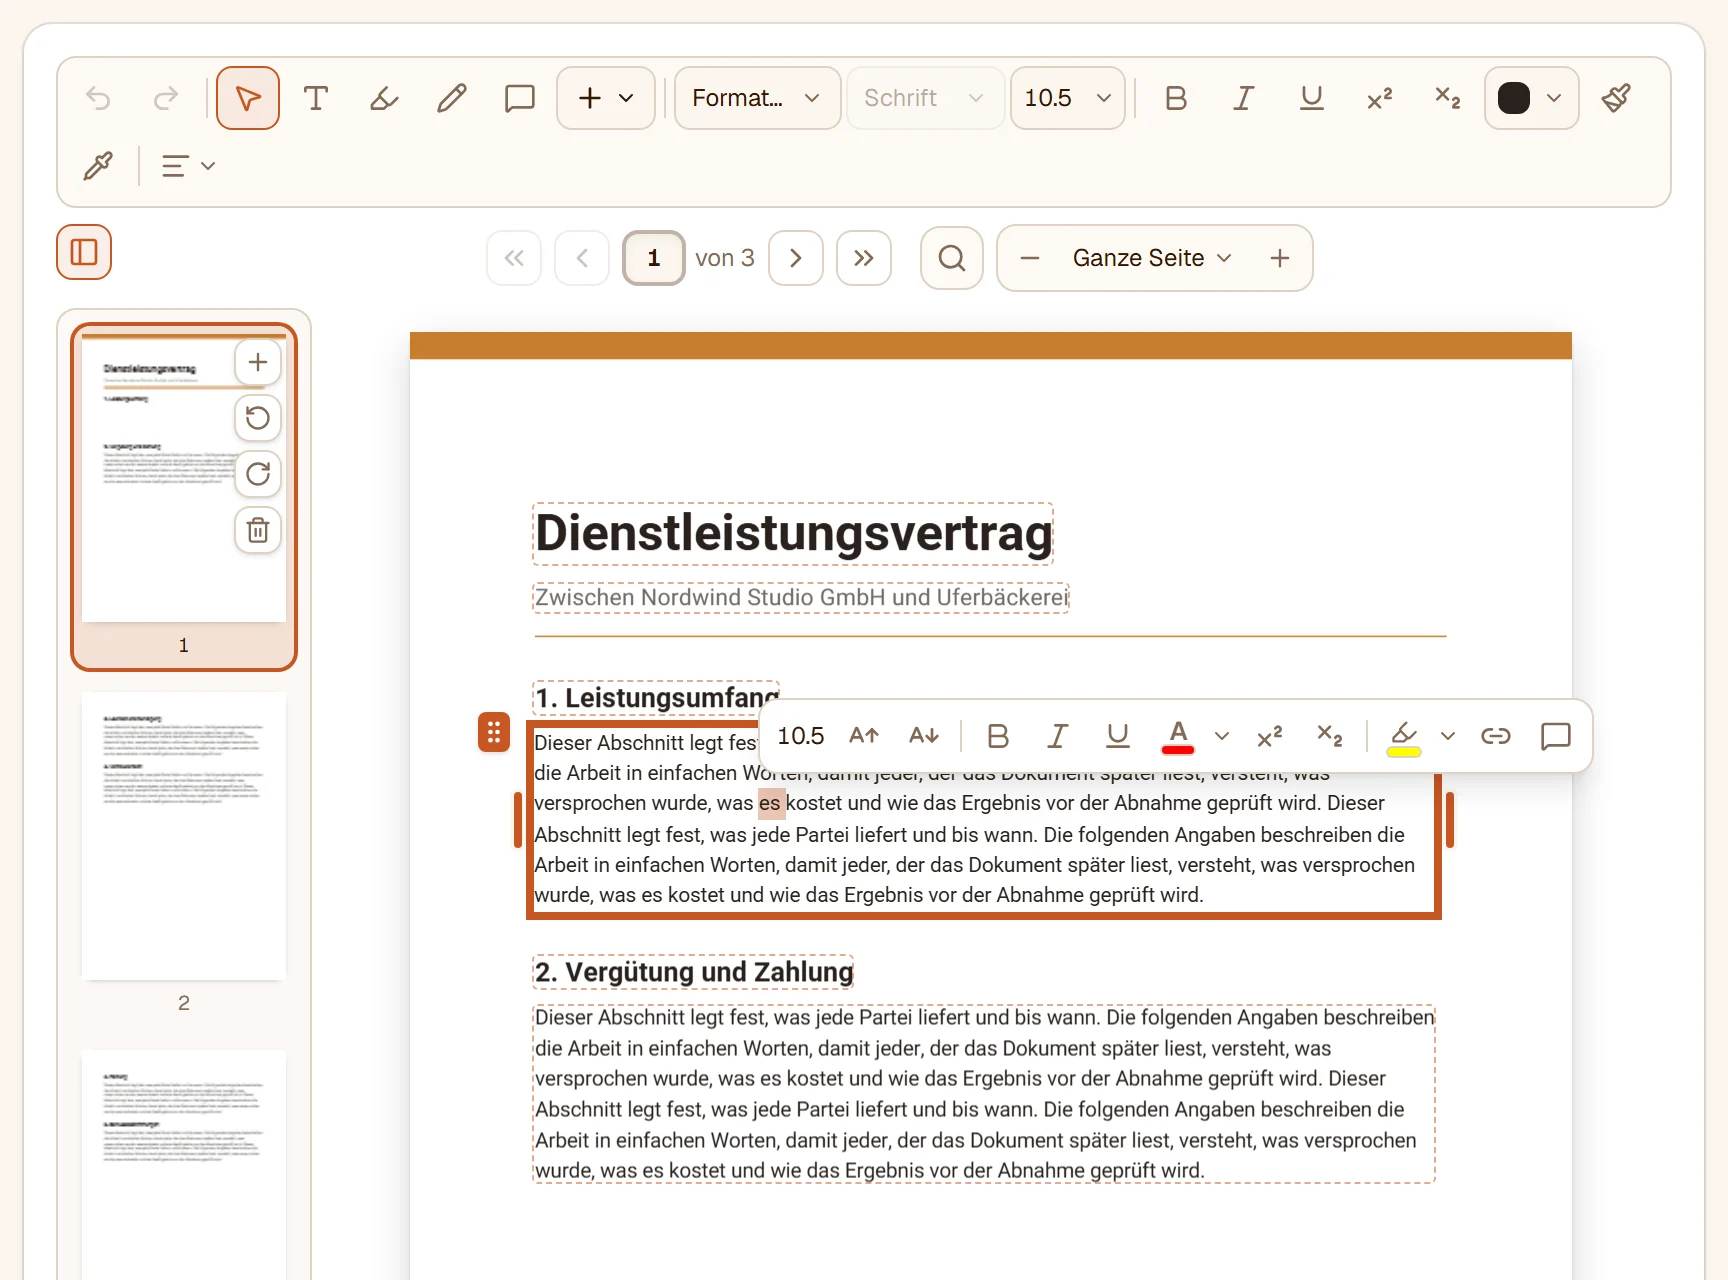
Task: Jump to the last page
Action: pyautogui.click(x=864, y=258)
